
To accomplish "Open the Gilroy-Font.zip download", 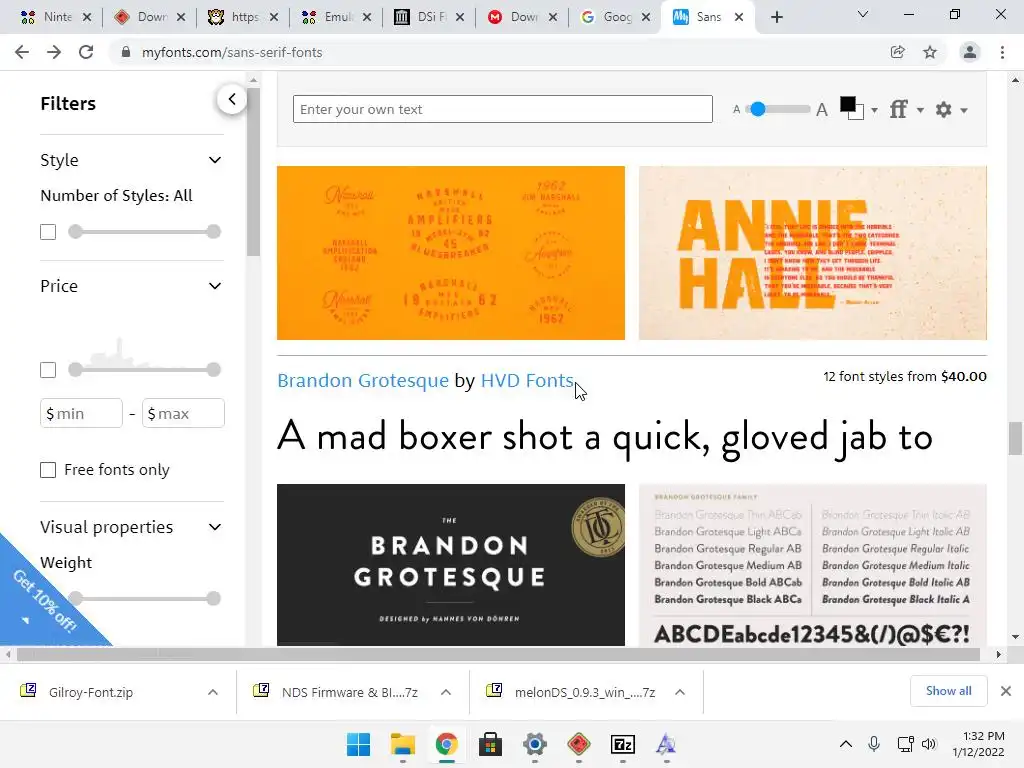I will tap(91, 692).
